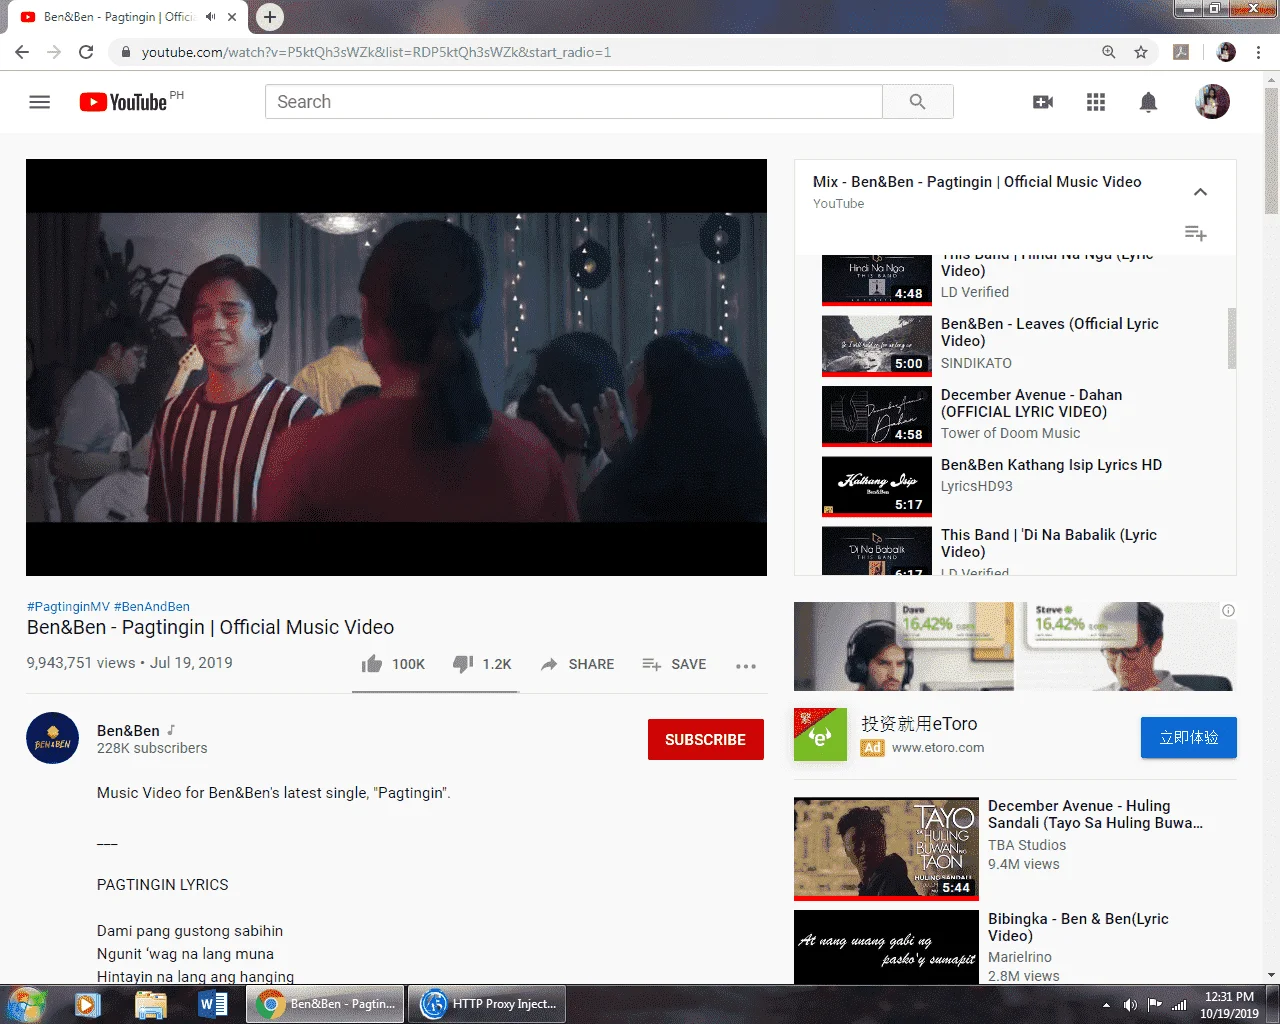Click the SUBSCRIBE button
This screenshot has height=1024, width=1280.
pos(706,740)
